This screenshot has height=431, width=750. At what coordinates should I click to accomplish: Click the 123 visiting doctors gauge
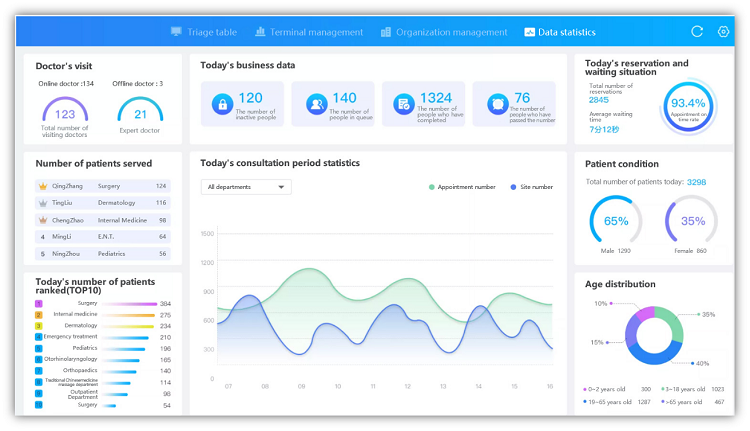[x=65, y=110]
